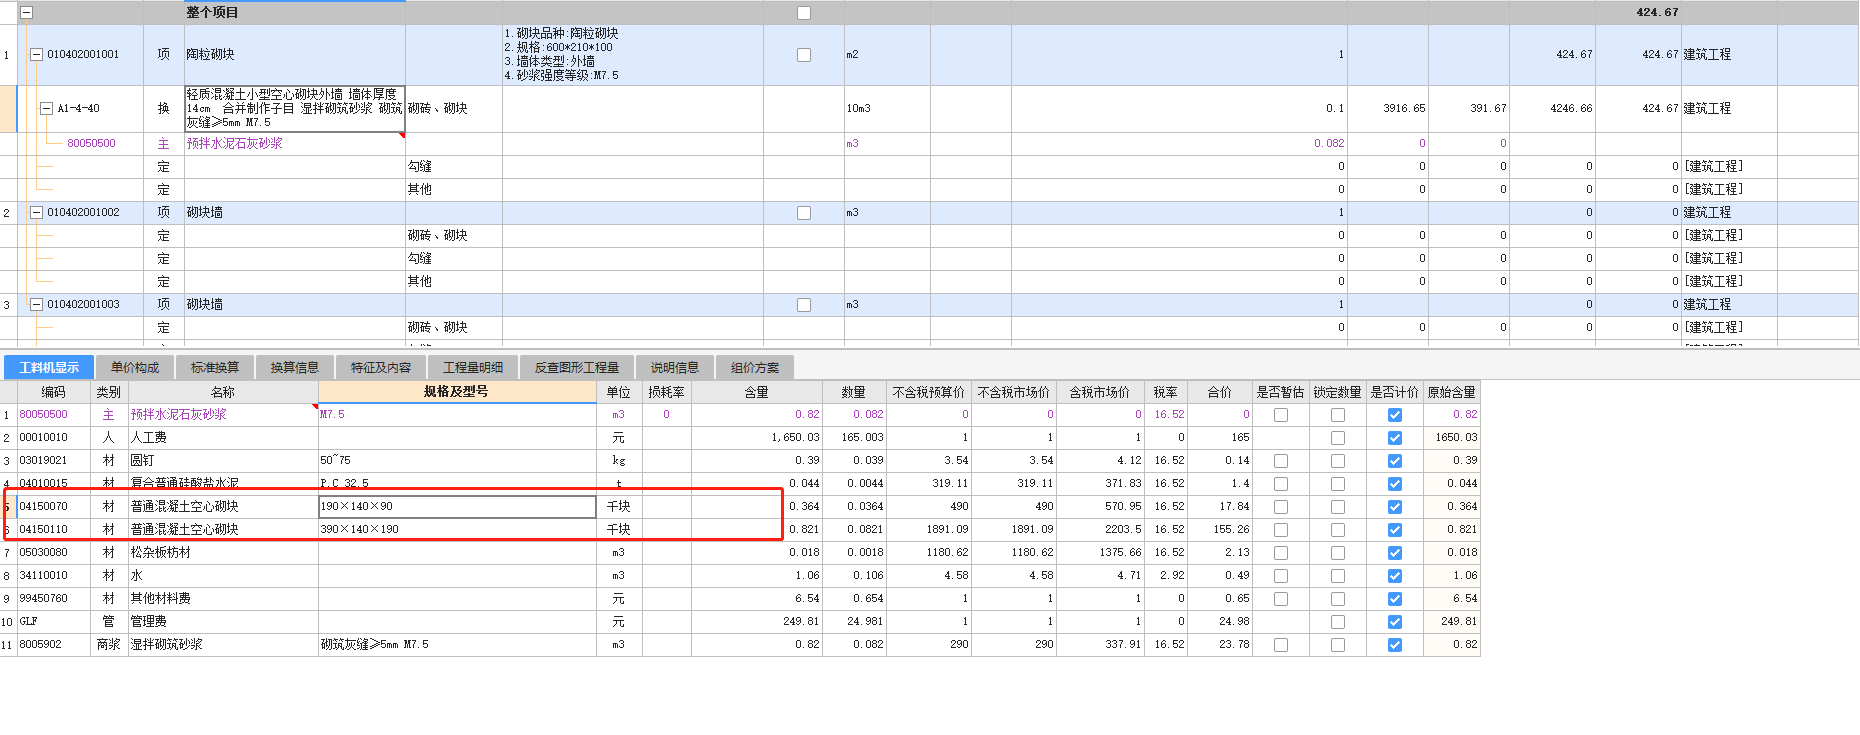Switch to the 标准换算 tab
The width and height of the screenshot is (1860, 735).
pyautogui.click(x=215, y=367)
